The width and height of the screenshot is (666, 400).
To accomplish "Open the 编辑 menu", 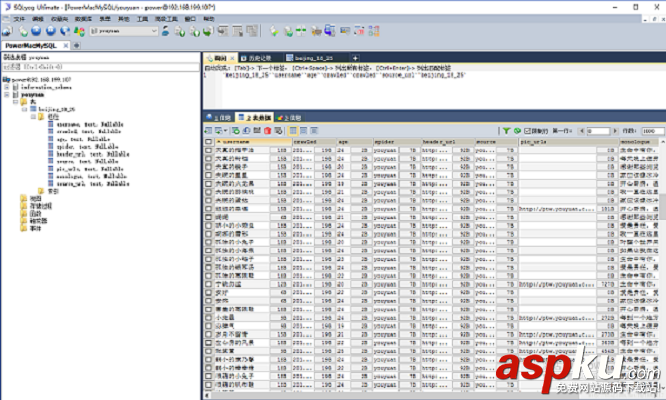I will [38, 19].
